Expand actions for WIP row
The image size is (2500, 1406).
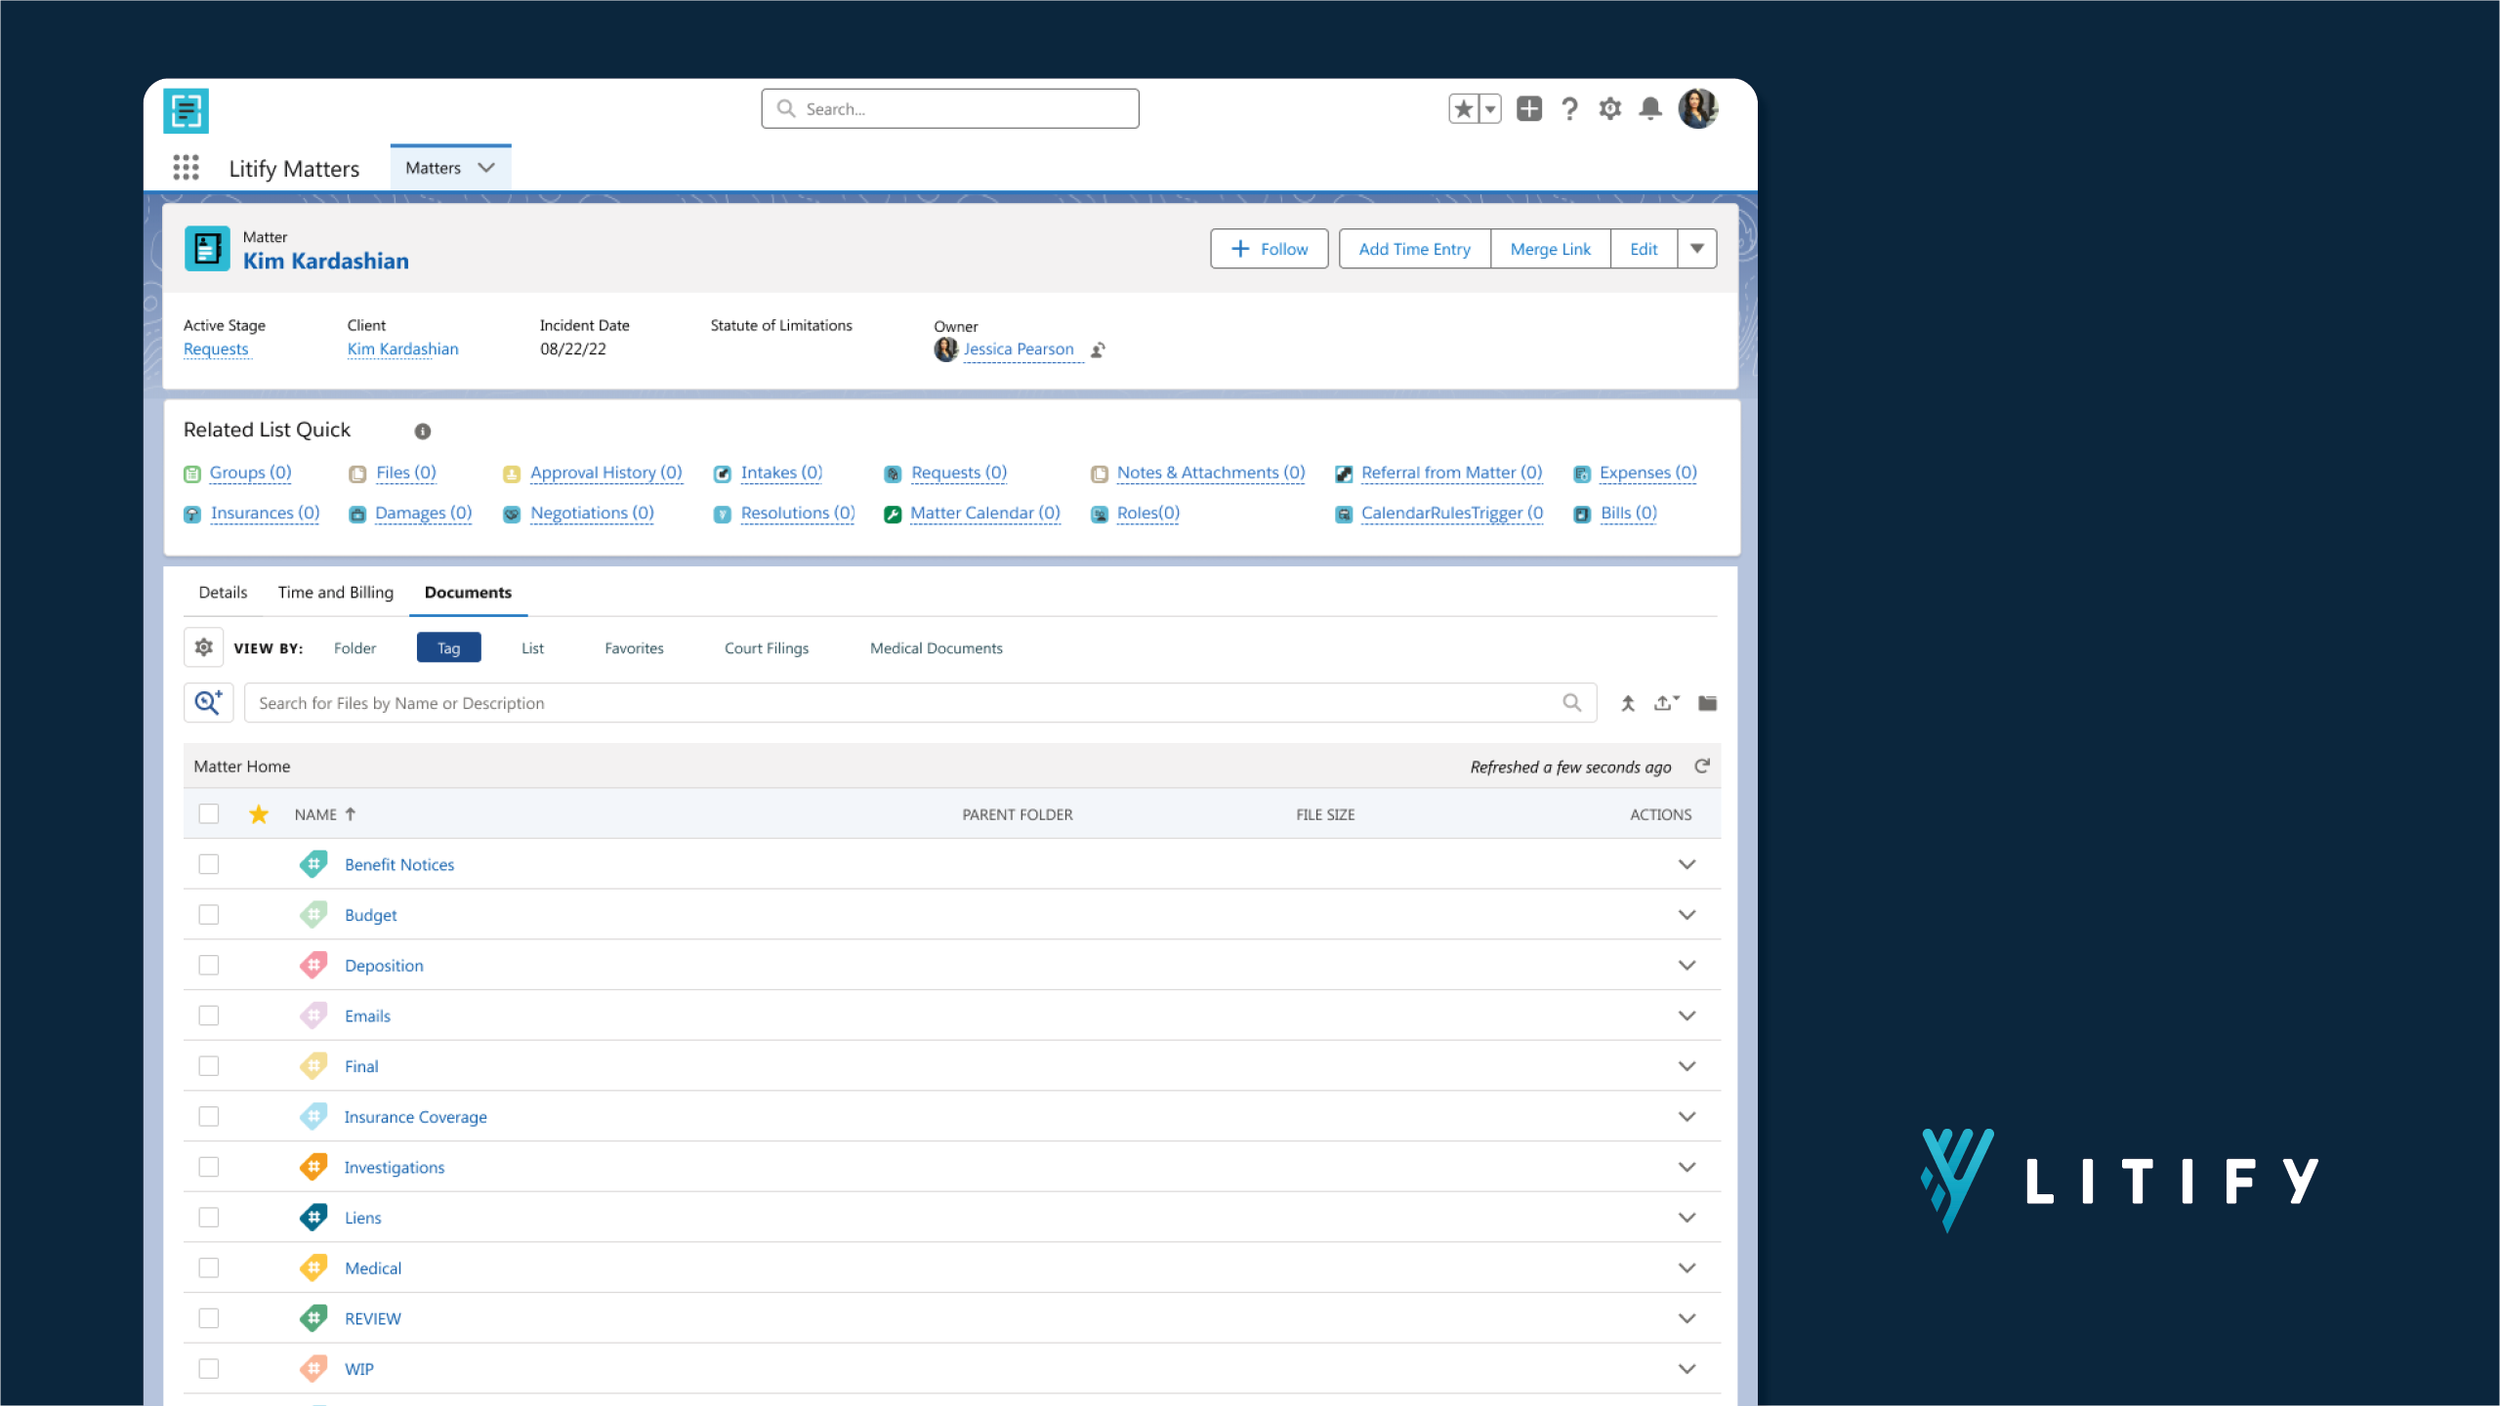tap(1687, 1369)
